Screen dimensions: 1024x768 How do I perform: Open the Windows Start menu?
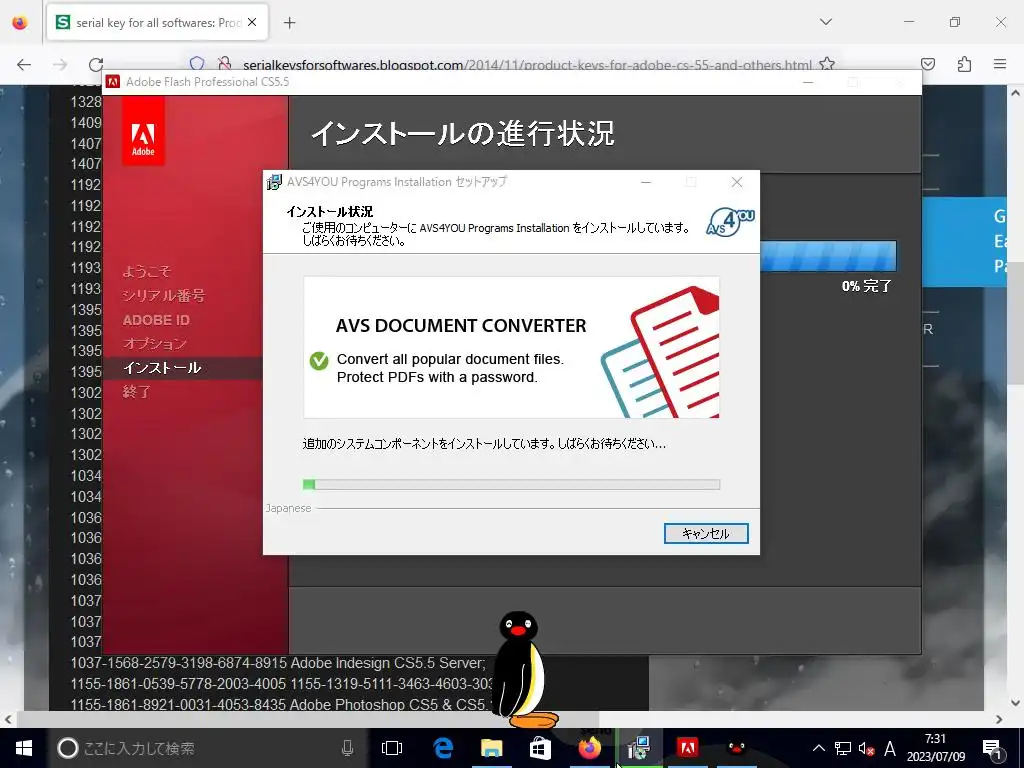coord(24,748)
